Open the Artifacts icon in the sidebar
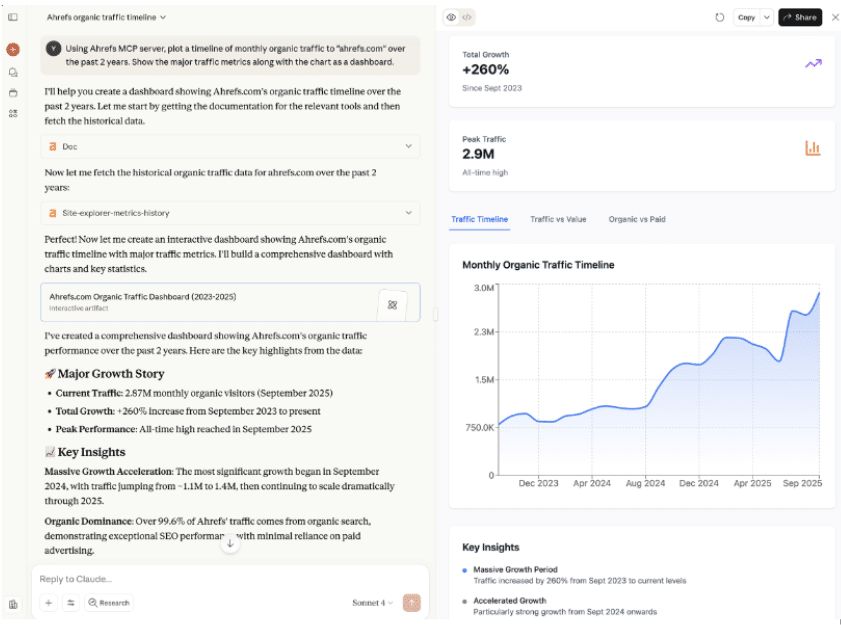Viewport: 841px width, 630px height. point(12,114)
